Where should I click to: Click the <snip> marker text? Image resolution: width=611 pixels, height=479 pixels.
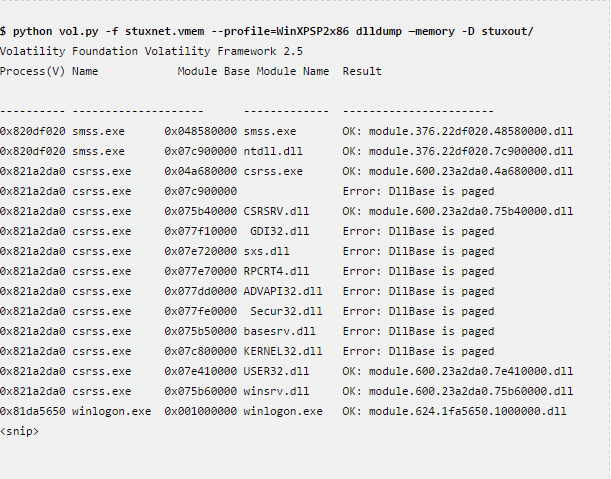19,431
